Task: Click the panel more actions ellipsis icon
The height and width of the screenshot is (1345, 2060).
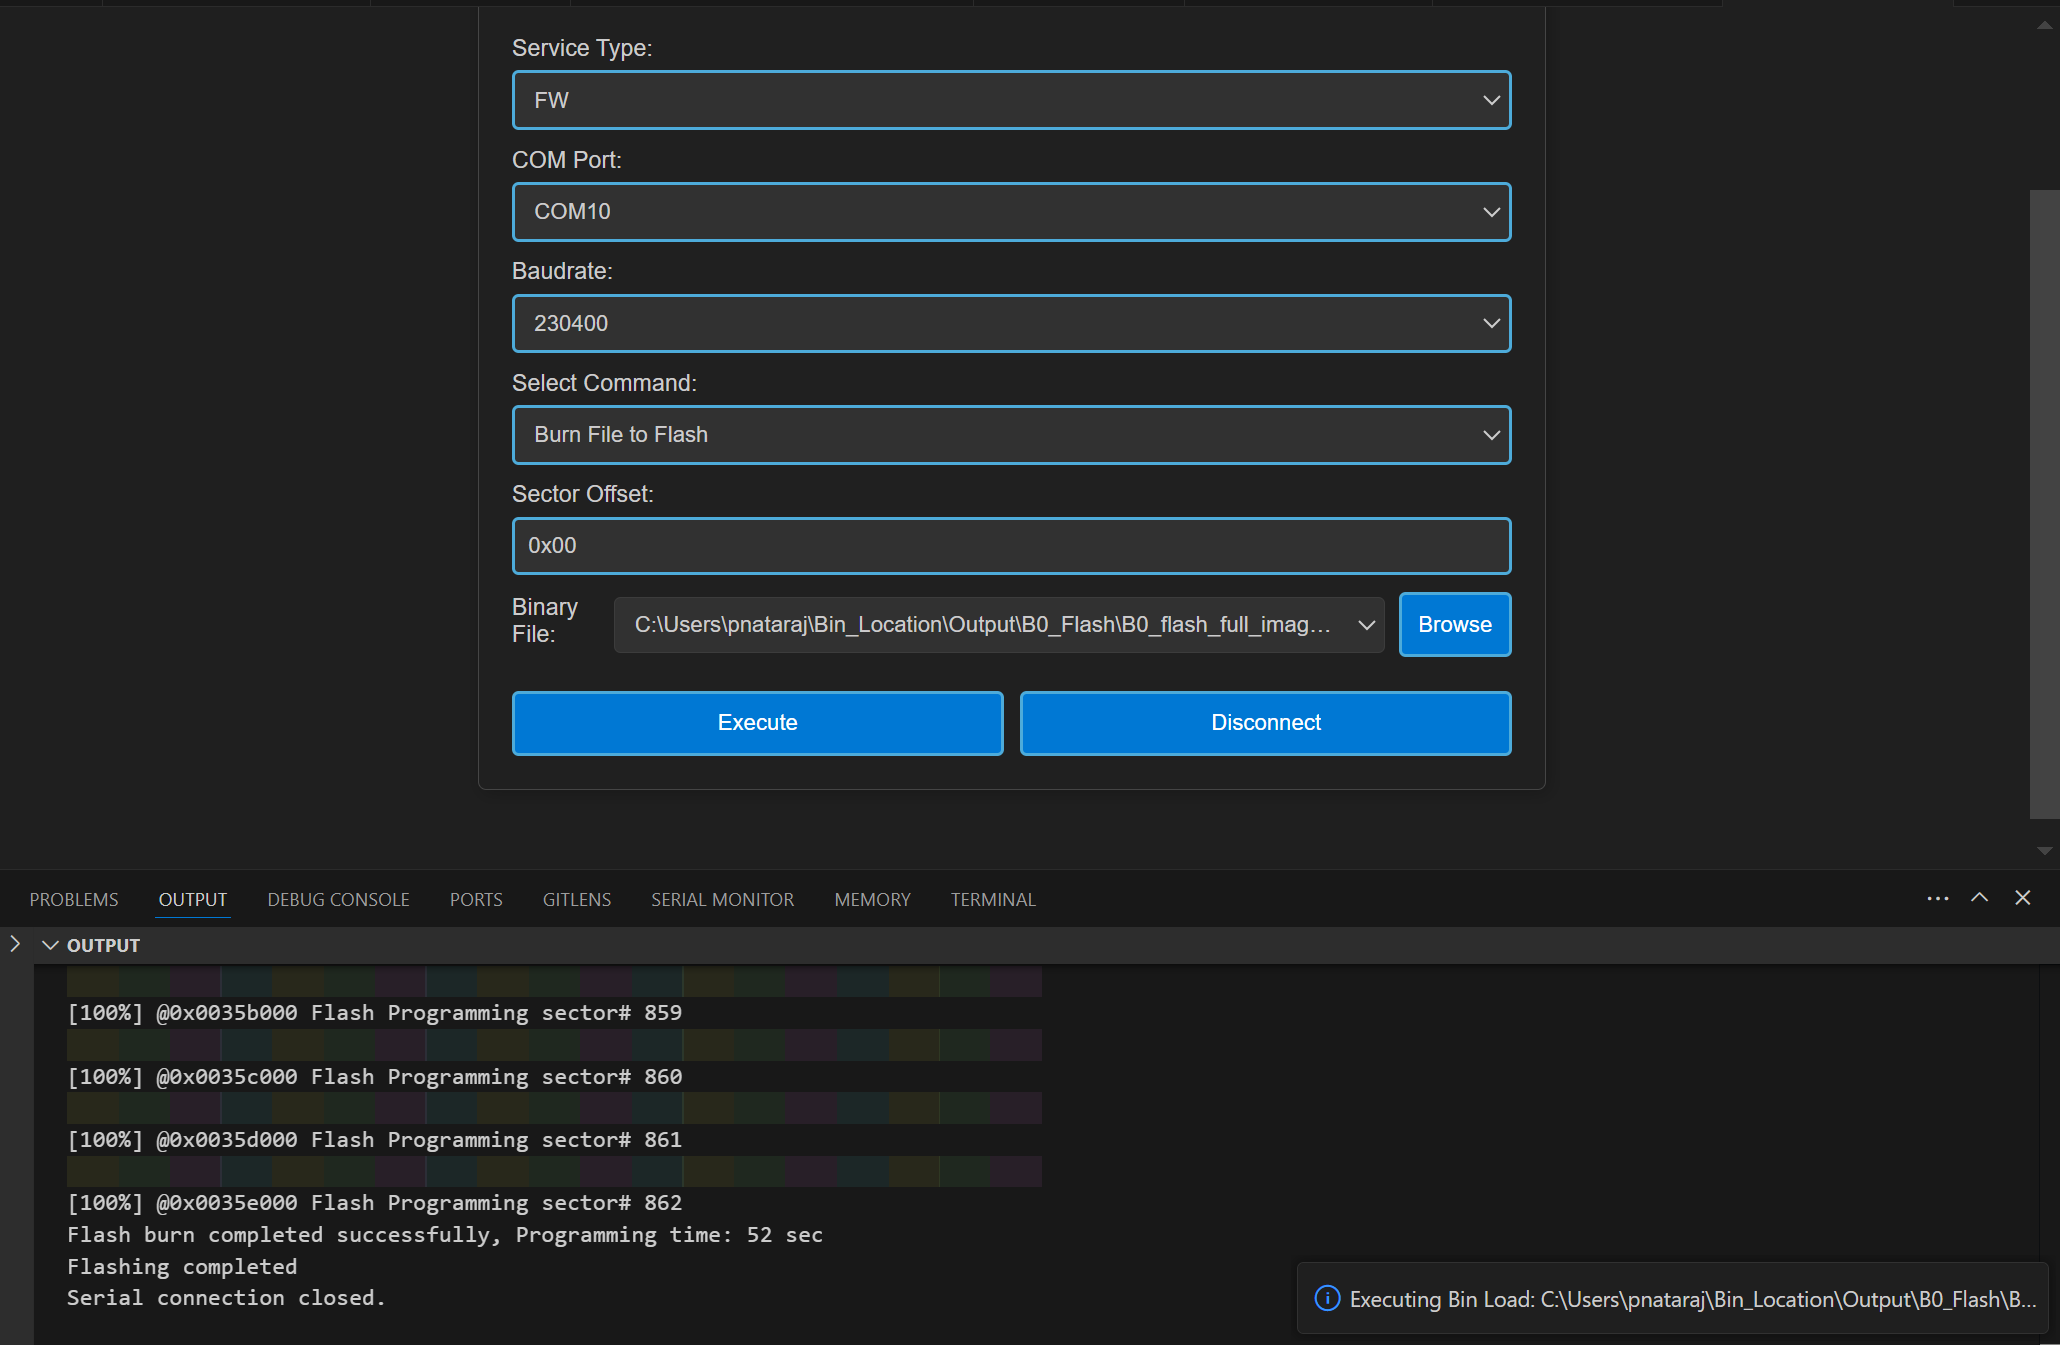Action: (x=1937, y=898)
